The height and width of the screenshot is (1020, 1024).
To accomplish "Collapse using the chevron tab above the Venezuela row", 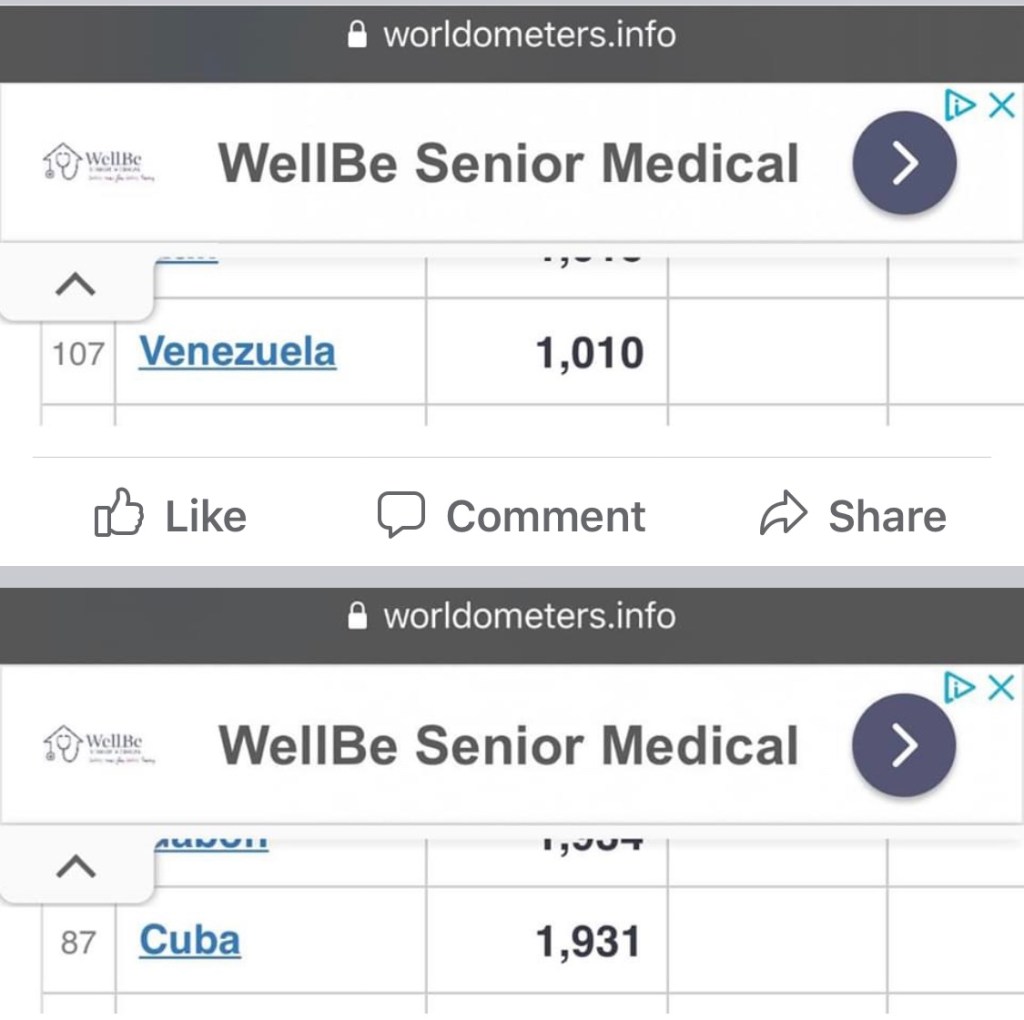I will (x=76, y=285).
